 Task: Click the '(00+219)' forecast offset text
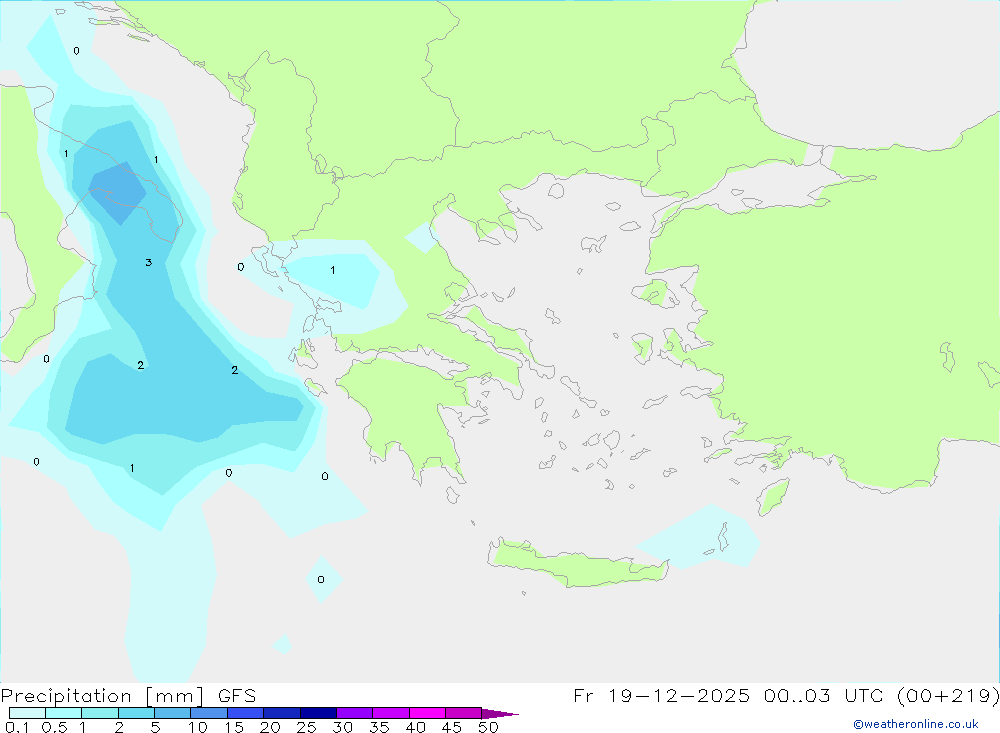[949, 696]
